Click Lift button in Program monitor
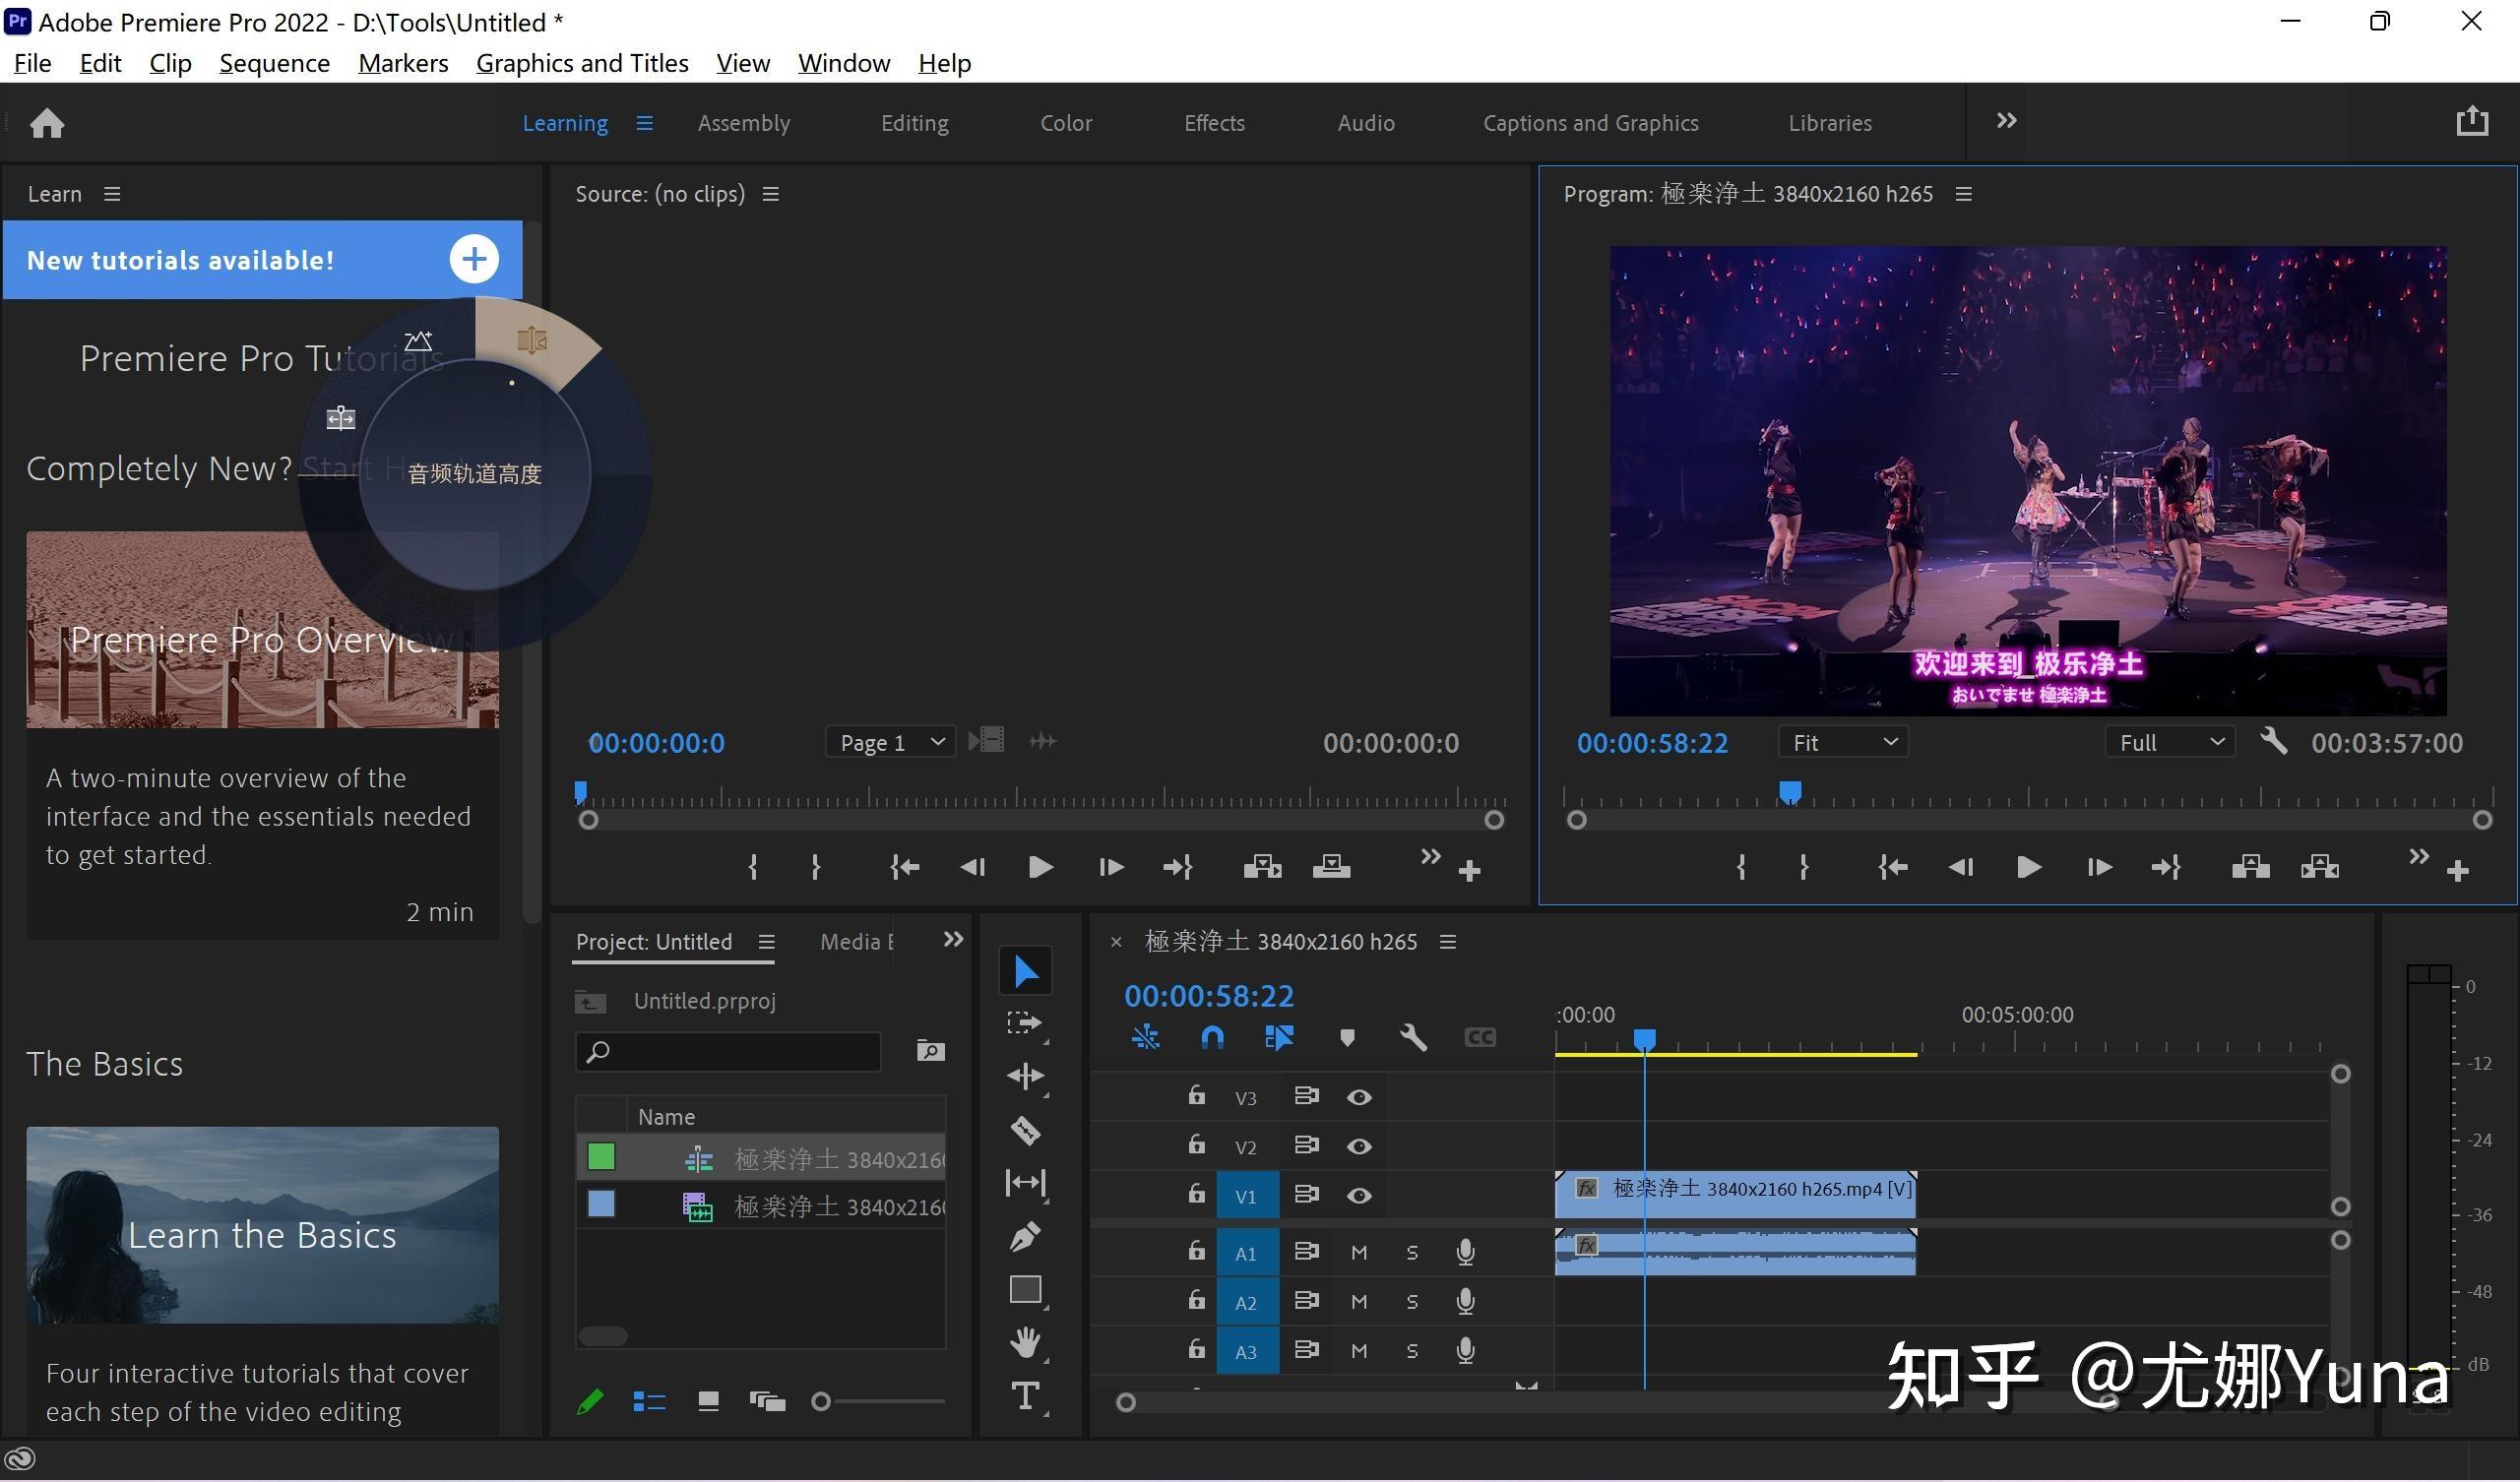 [x=2250, y=867]
